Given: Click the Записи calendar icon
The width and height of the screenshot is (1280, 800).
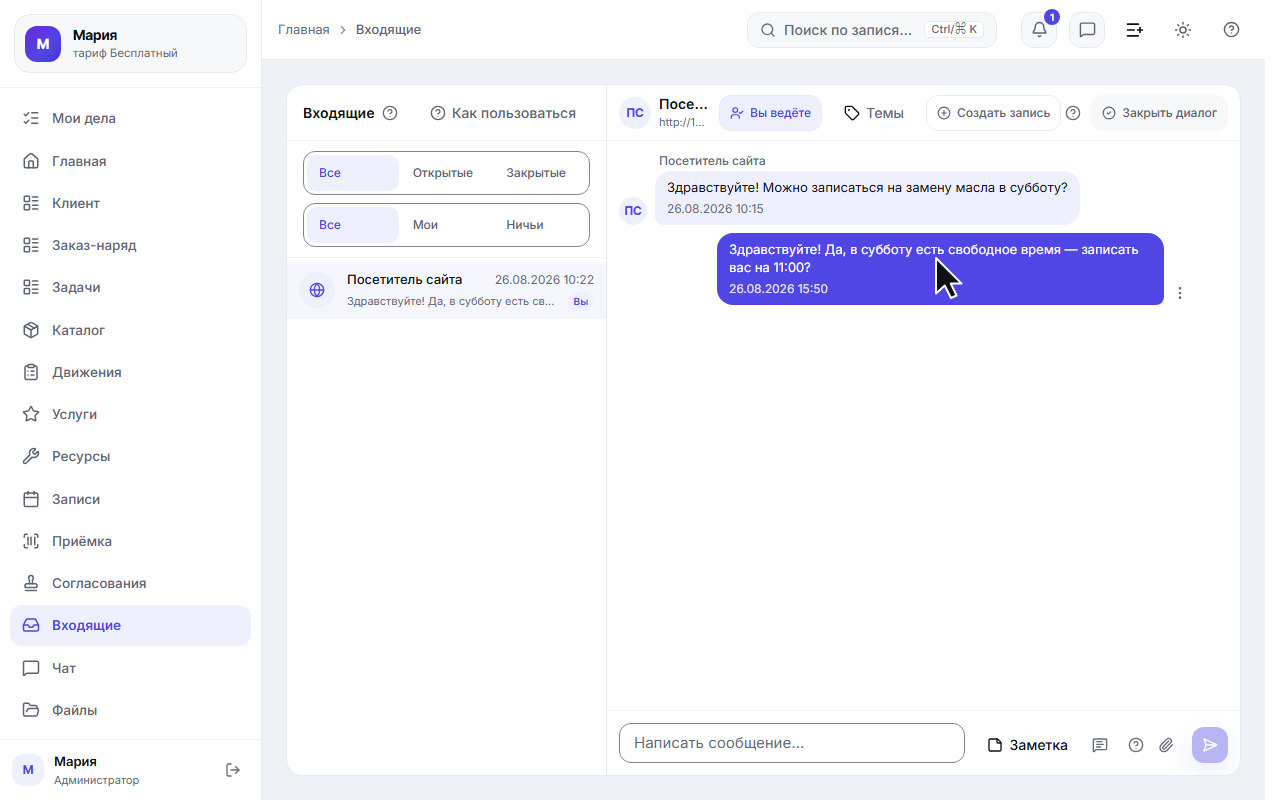Looking at the screenshot, I should point(31,499).
